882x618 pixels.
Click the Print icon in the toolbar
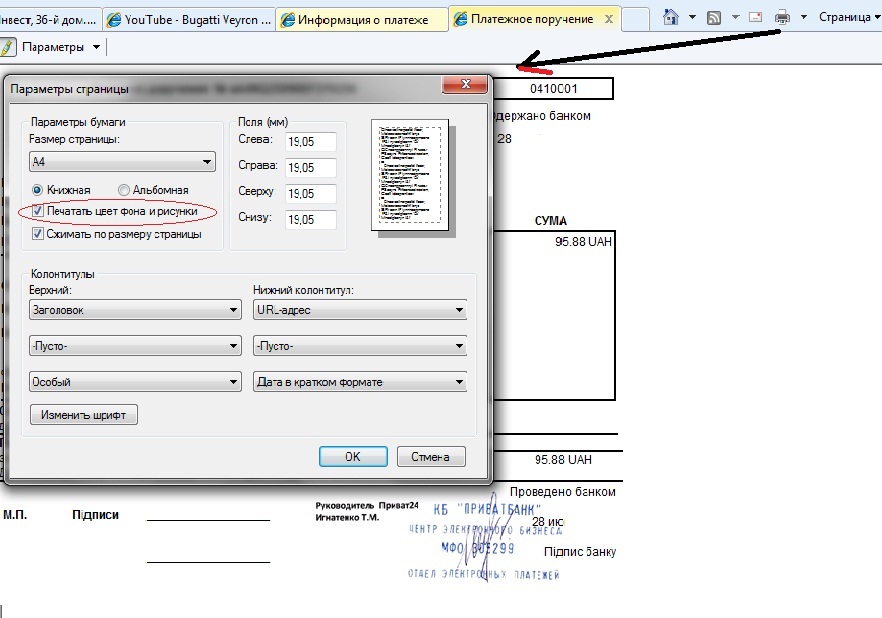pyautogui.click(x=782, y=17)
